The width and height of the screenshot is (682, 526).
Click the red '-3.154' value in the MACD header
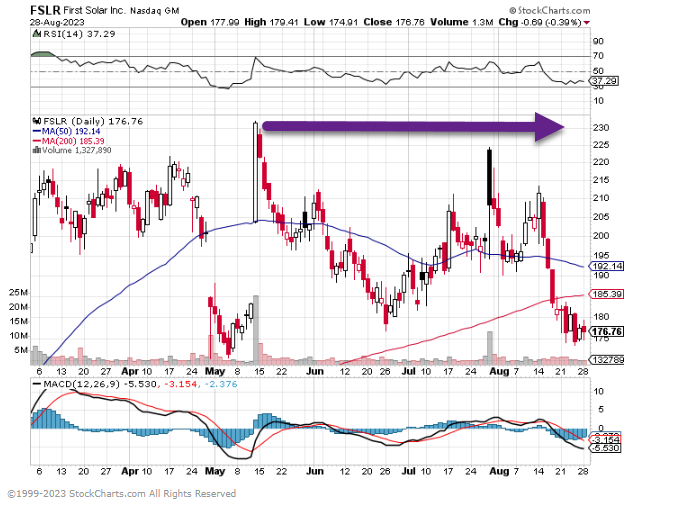[180, 385]
